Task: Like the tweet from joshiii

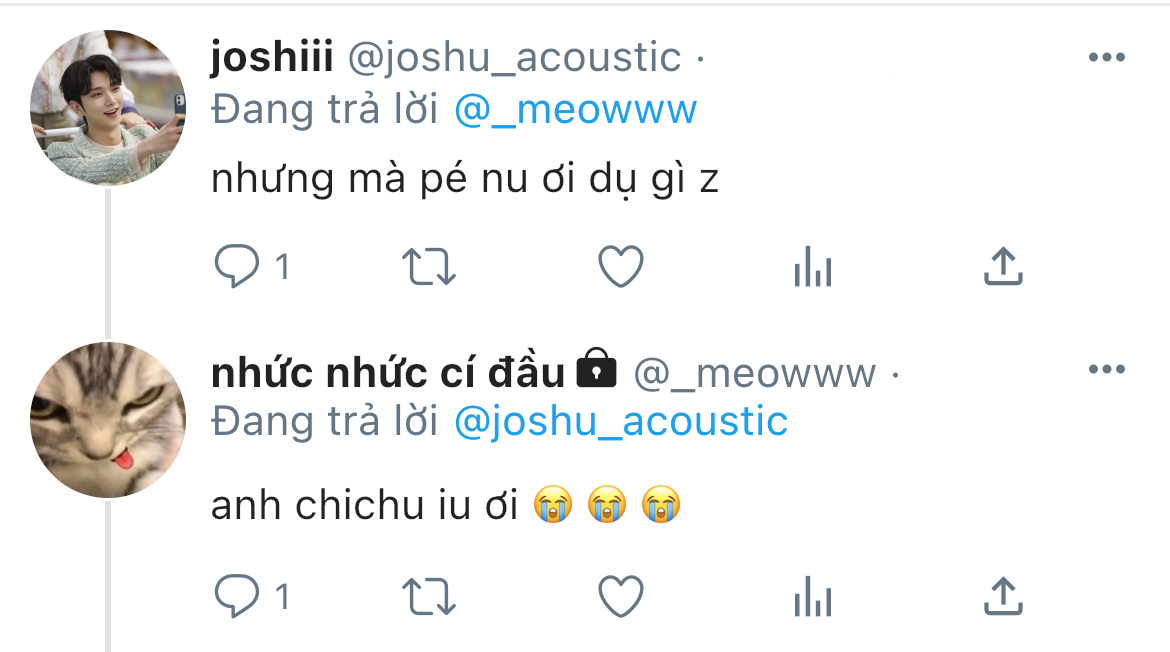Action: tap(621, 266)
